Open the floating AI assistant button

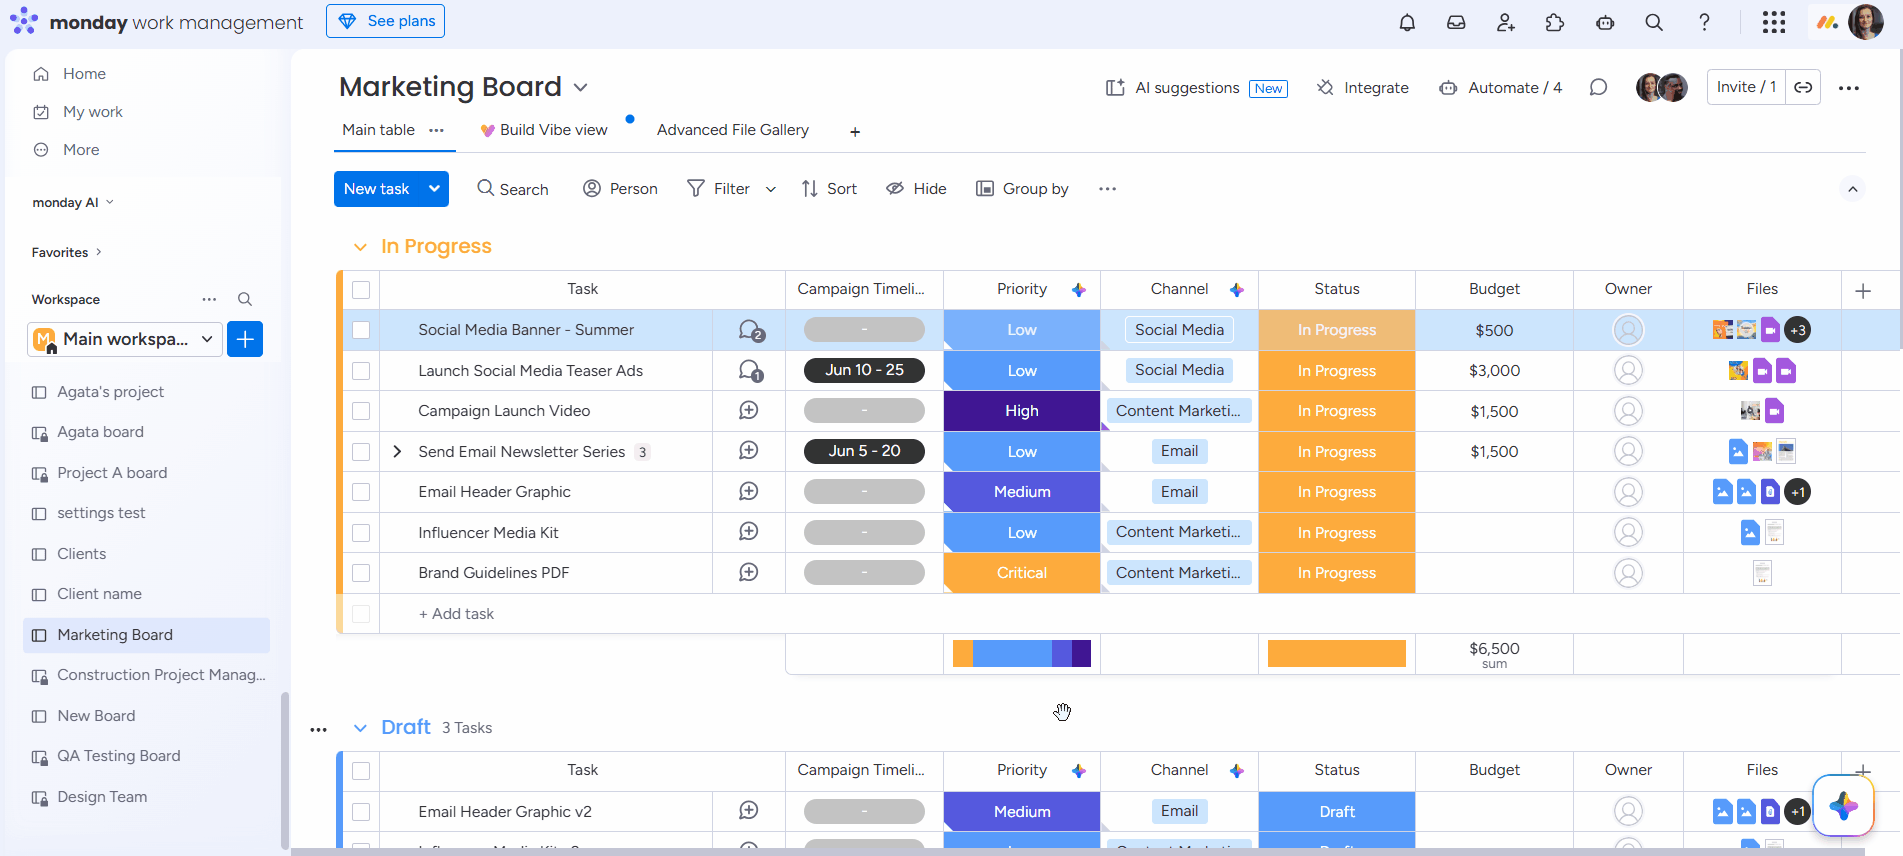pos(1843,805)
